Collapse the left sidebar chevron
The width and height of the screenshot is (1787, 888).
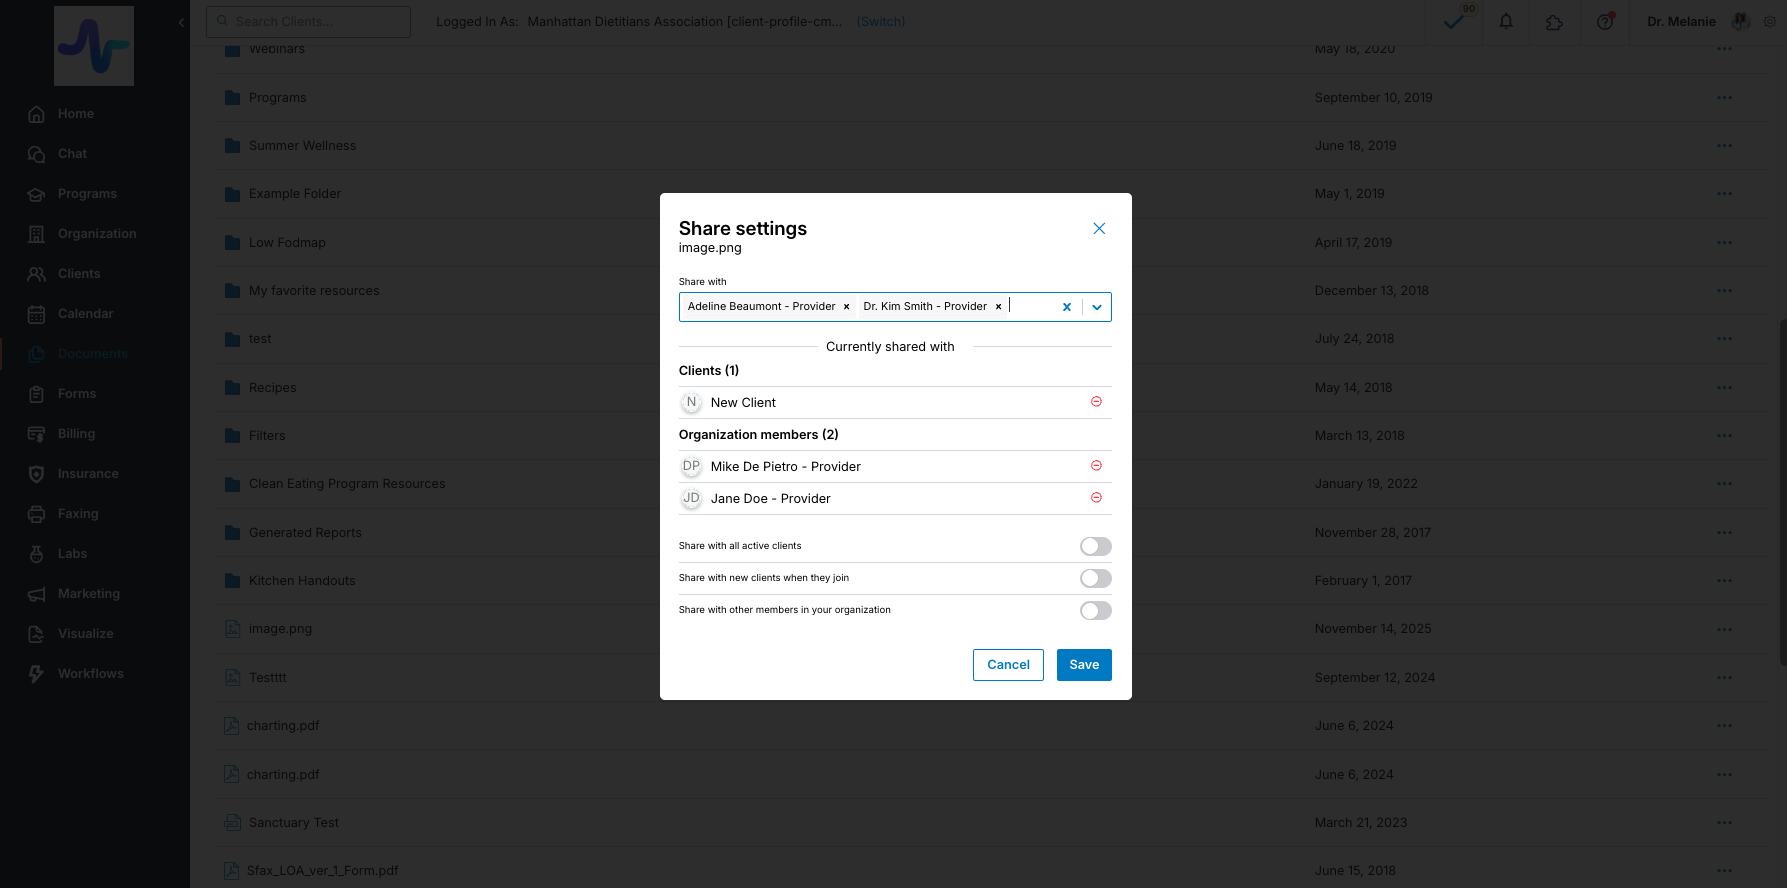click(x=181, y=22)
